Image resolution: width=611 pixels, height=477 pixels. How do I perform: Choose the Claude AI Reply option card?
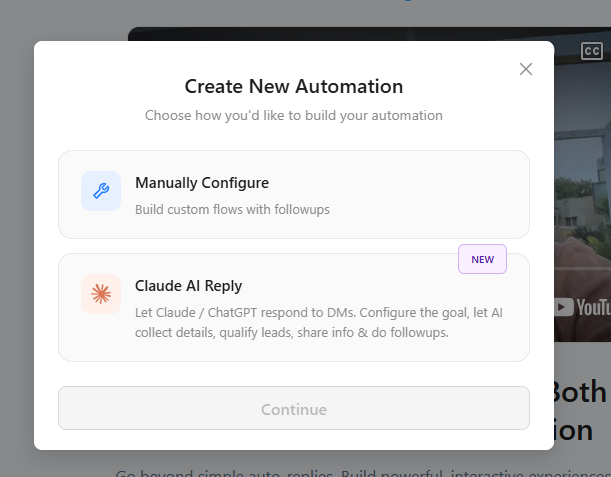[294, 307]
